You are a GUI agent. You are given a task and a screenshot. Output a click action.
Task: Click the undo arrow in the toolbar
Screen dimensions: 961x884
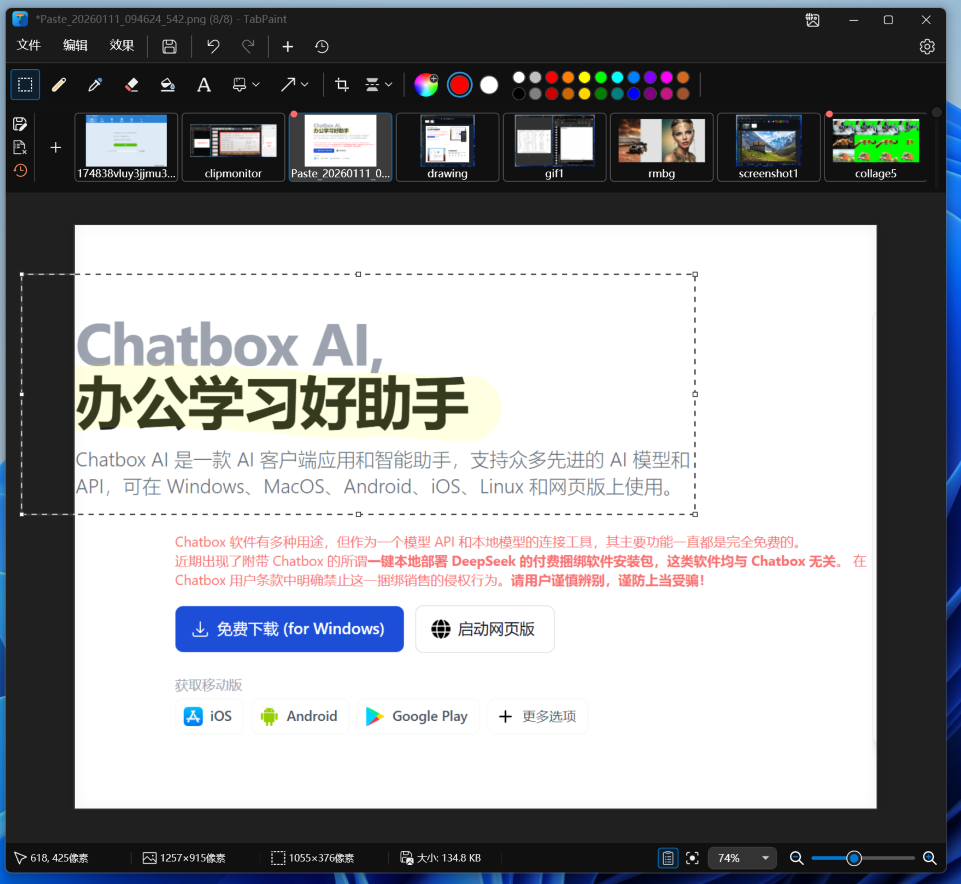pyautogui.click(x=212, y=46)
